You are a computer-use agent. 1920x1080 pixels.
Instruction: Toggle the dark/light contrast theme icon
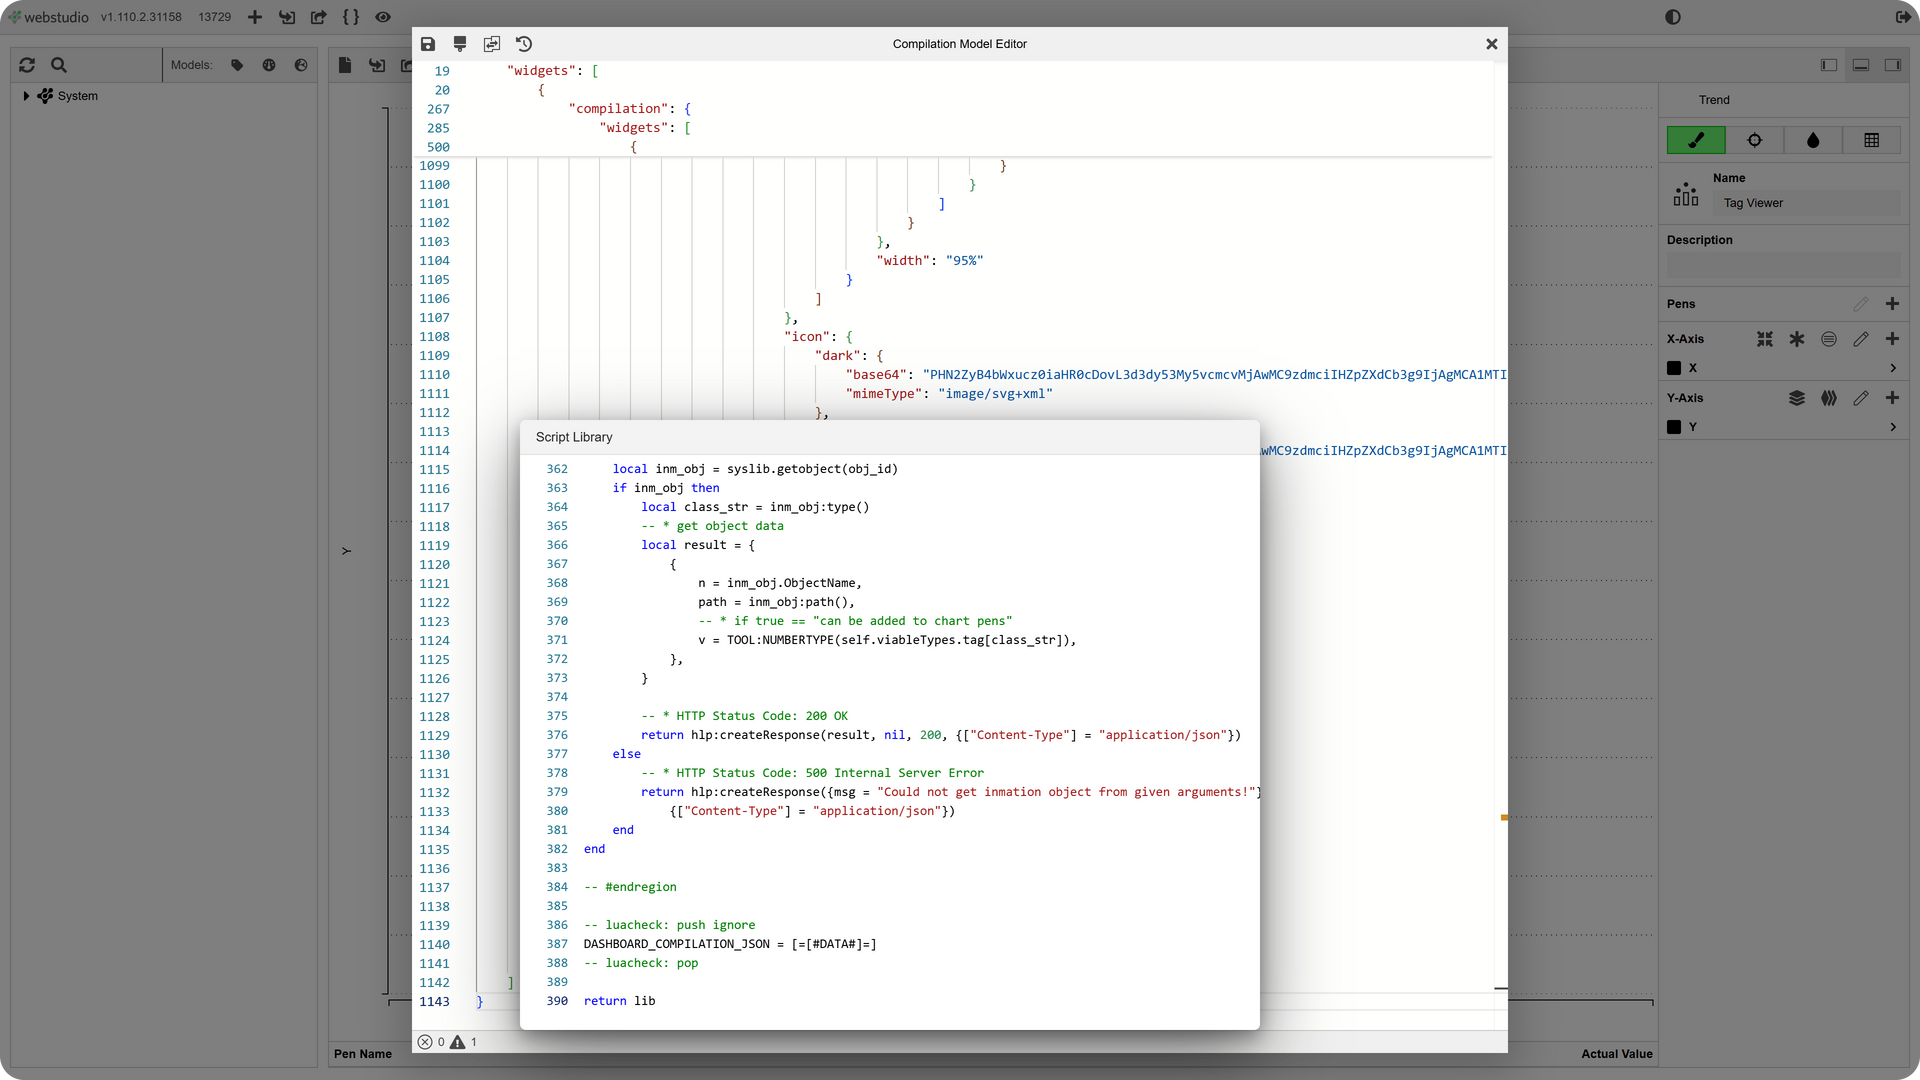pyautogui.click(x=1673, y=17)
